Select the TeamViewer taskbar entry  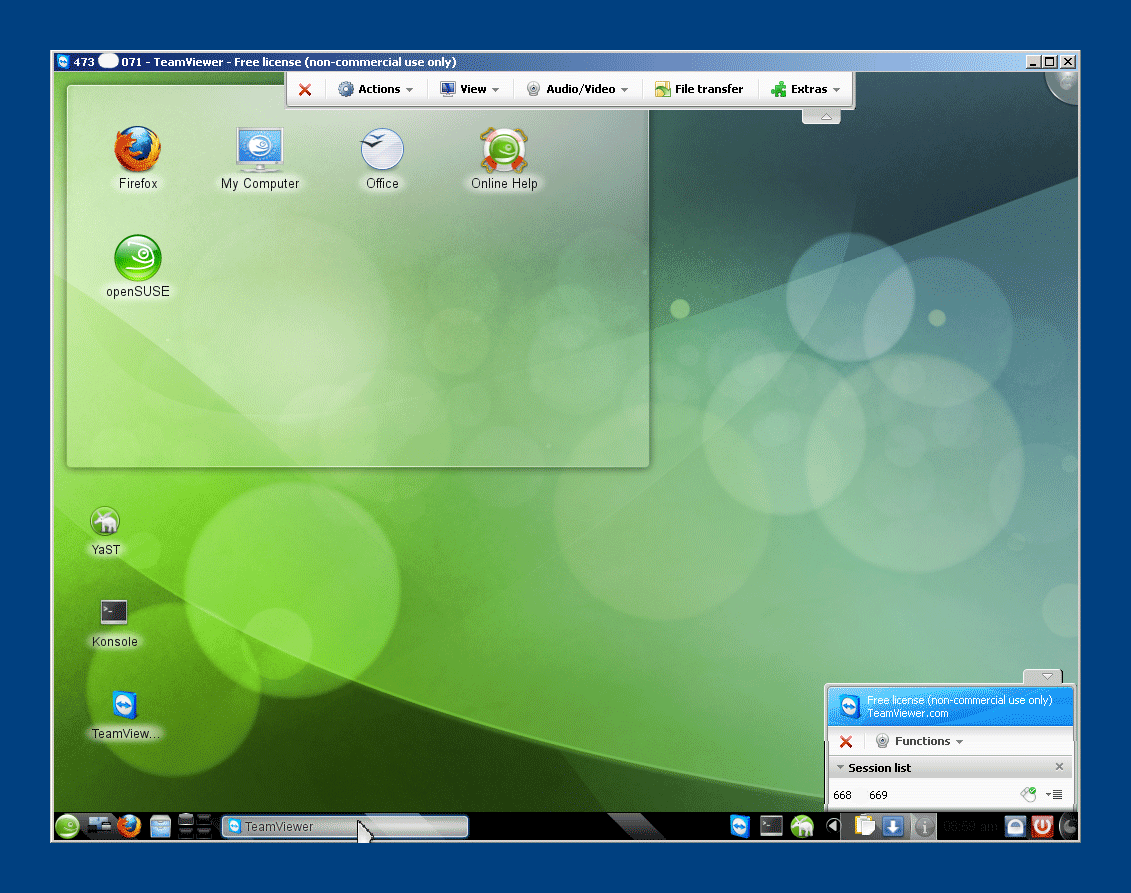(x=345, y=827)
